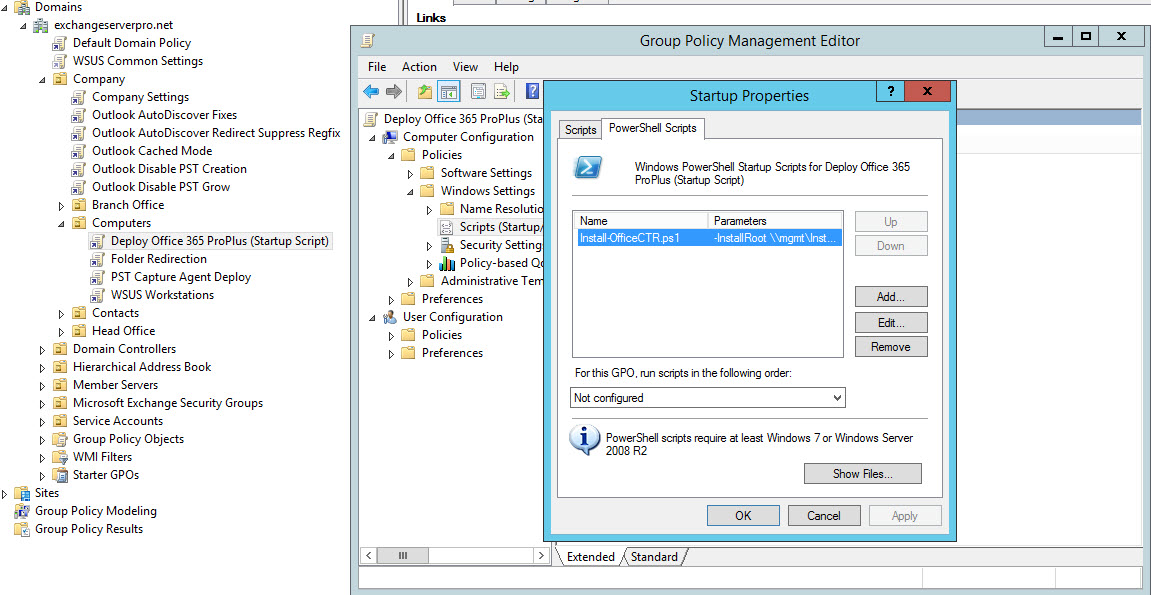The width and height of the screenshot is (1151, 595).
Task: Click the Show Files button
Action: (862, 473)
